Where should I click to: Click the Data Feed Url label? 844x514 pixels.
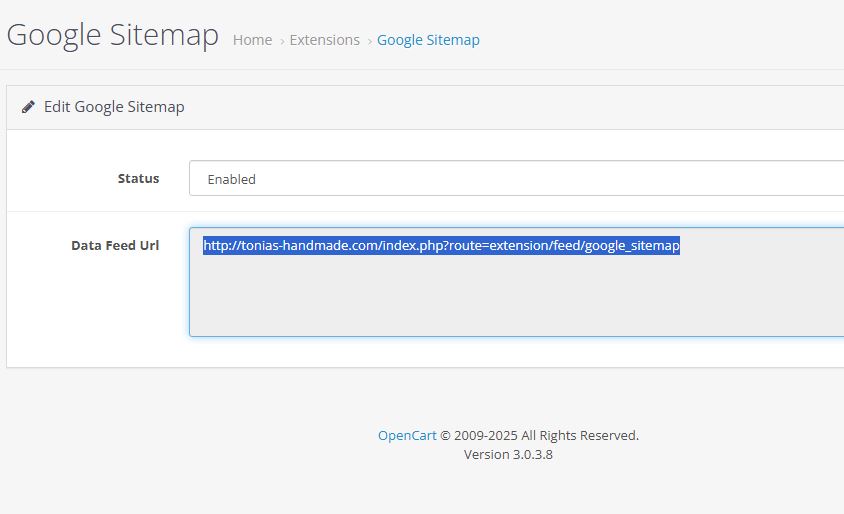click(115, 245)
